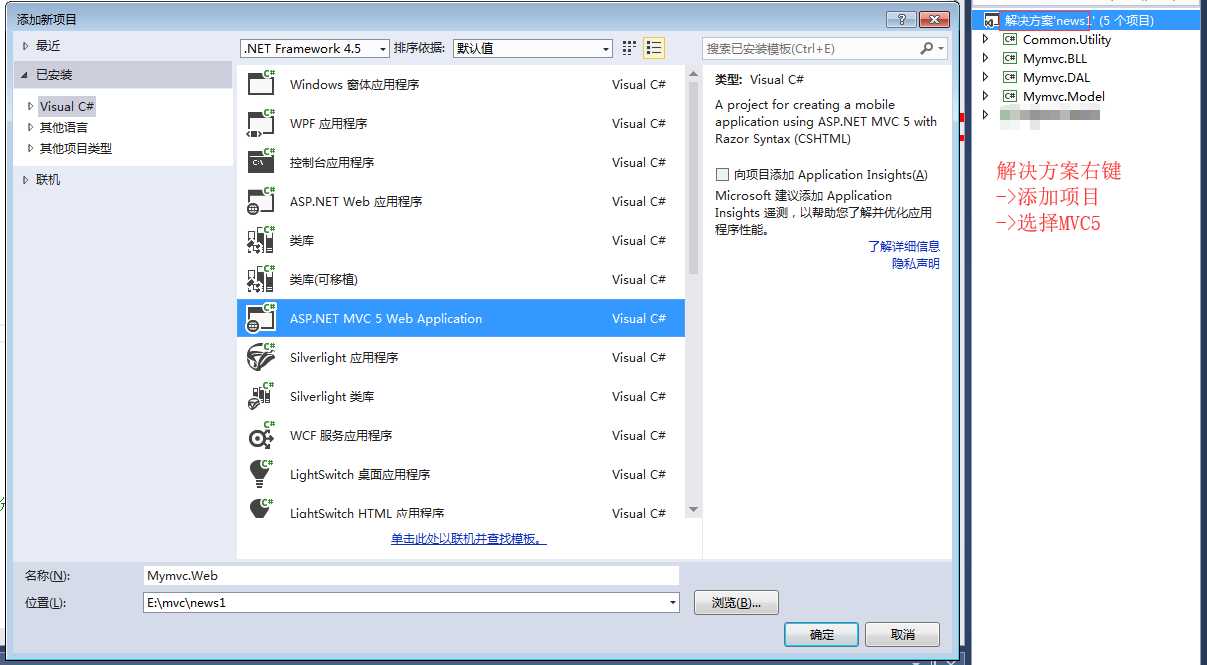Select the WCF 服务应用程序 template icon

(x=261, y=435)
